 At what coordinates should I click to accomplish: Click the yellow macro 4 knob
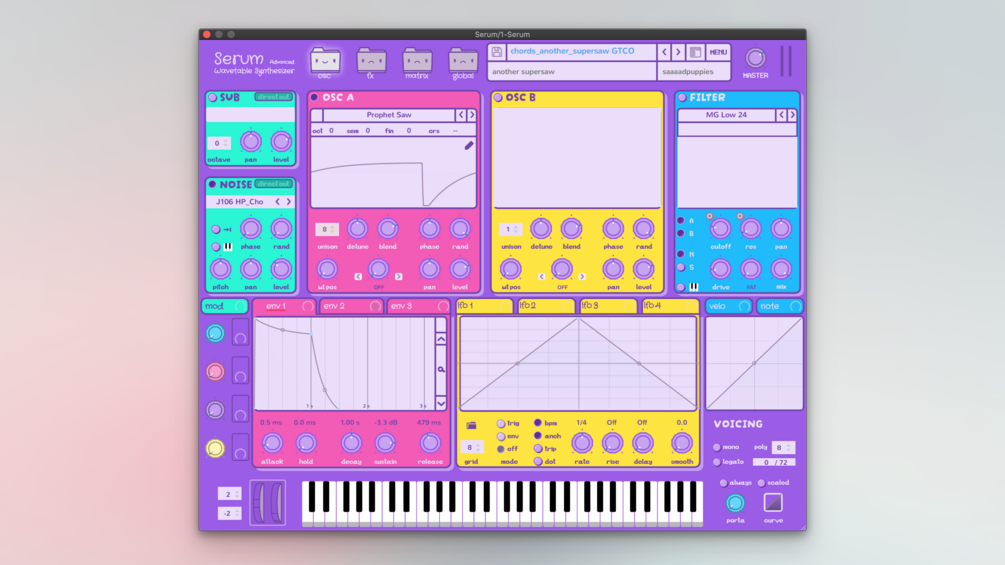pyautogui.click(x=215, y=448)
